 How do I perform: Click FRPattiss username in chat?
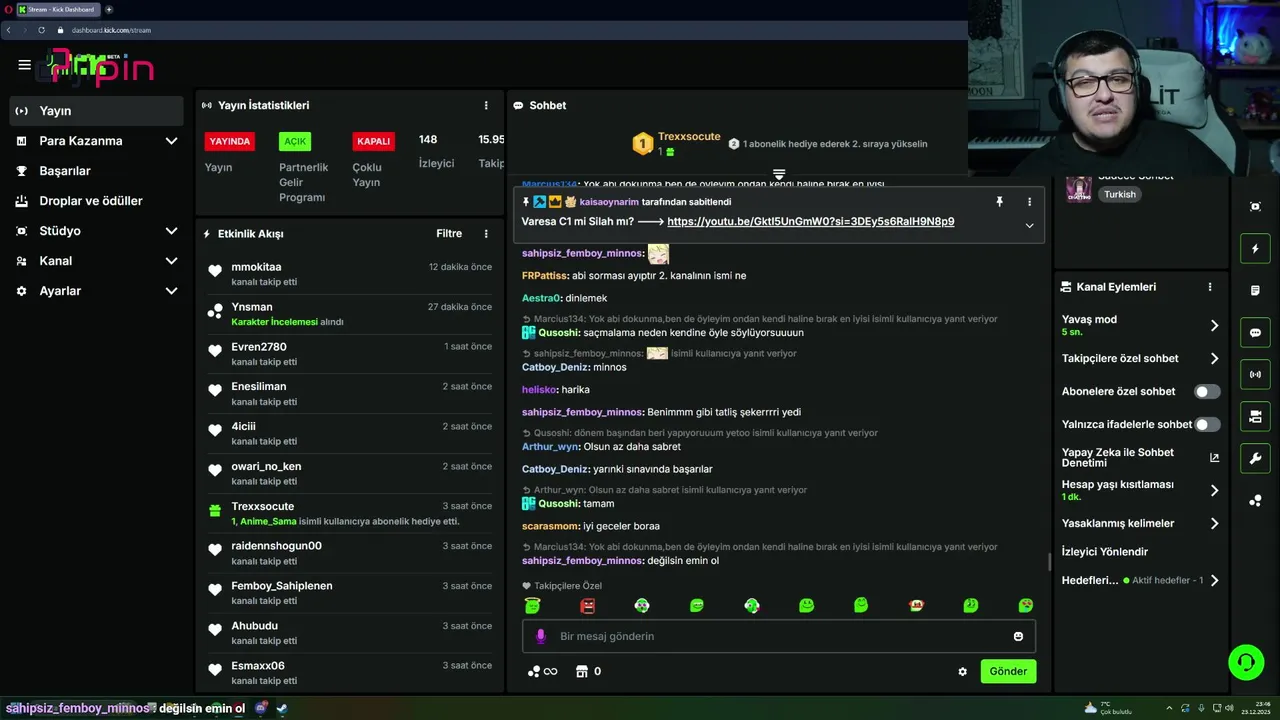tap(544, 276)
